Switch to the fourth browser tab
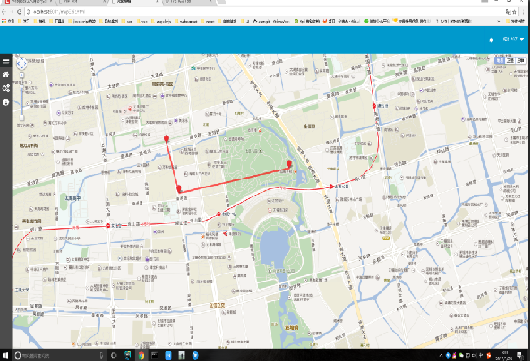Viewport: 530px width, 361px height. coord(189,2)
